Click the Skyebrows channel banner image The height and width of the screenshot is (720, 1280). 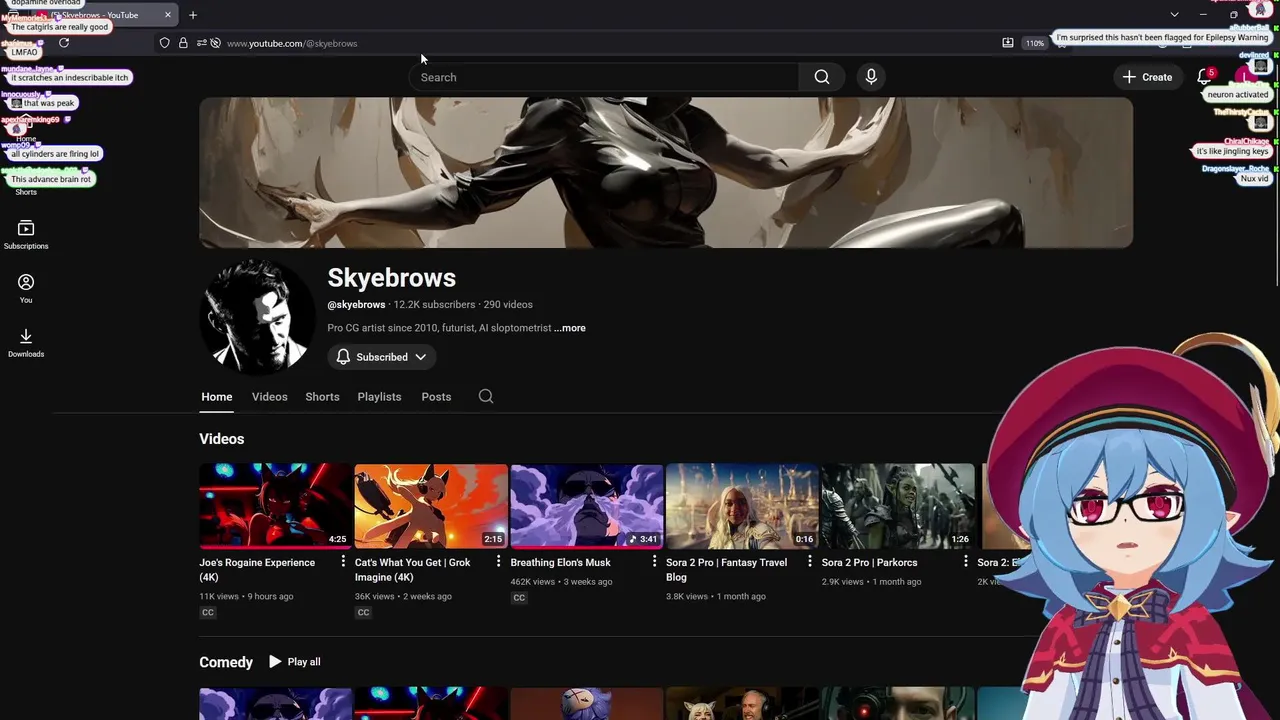[x=666, y=172]
